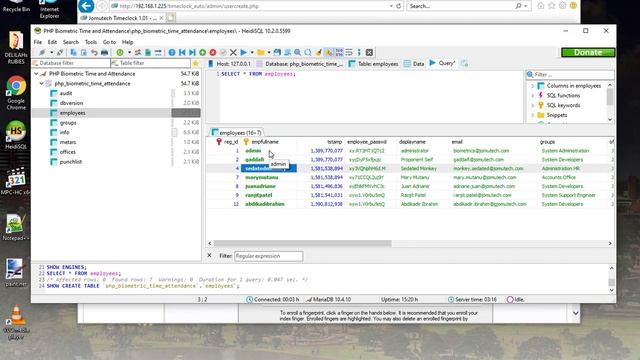Screen dimensions: 640x360
Task: Toggle the long lines wrap toolbar button
Action: [349, 52]
